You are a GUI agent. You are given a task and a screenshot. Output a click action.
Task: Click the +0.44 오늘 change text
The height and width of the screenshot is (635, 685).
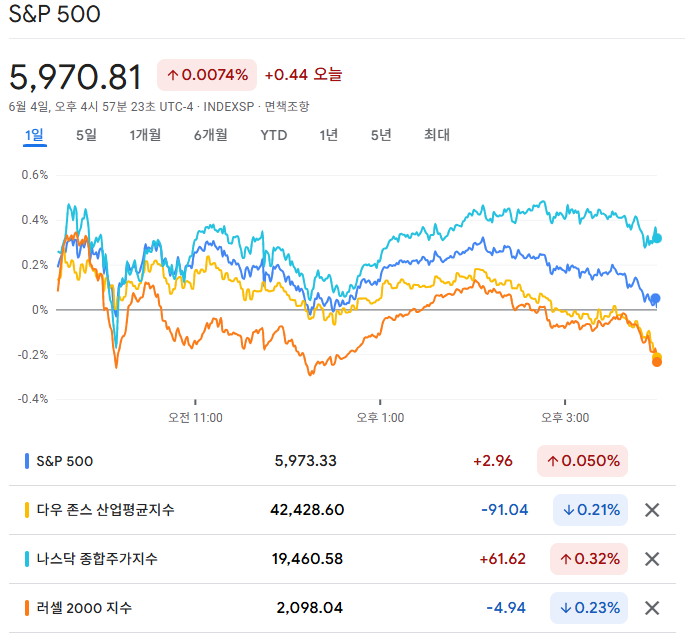303,75
